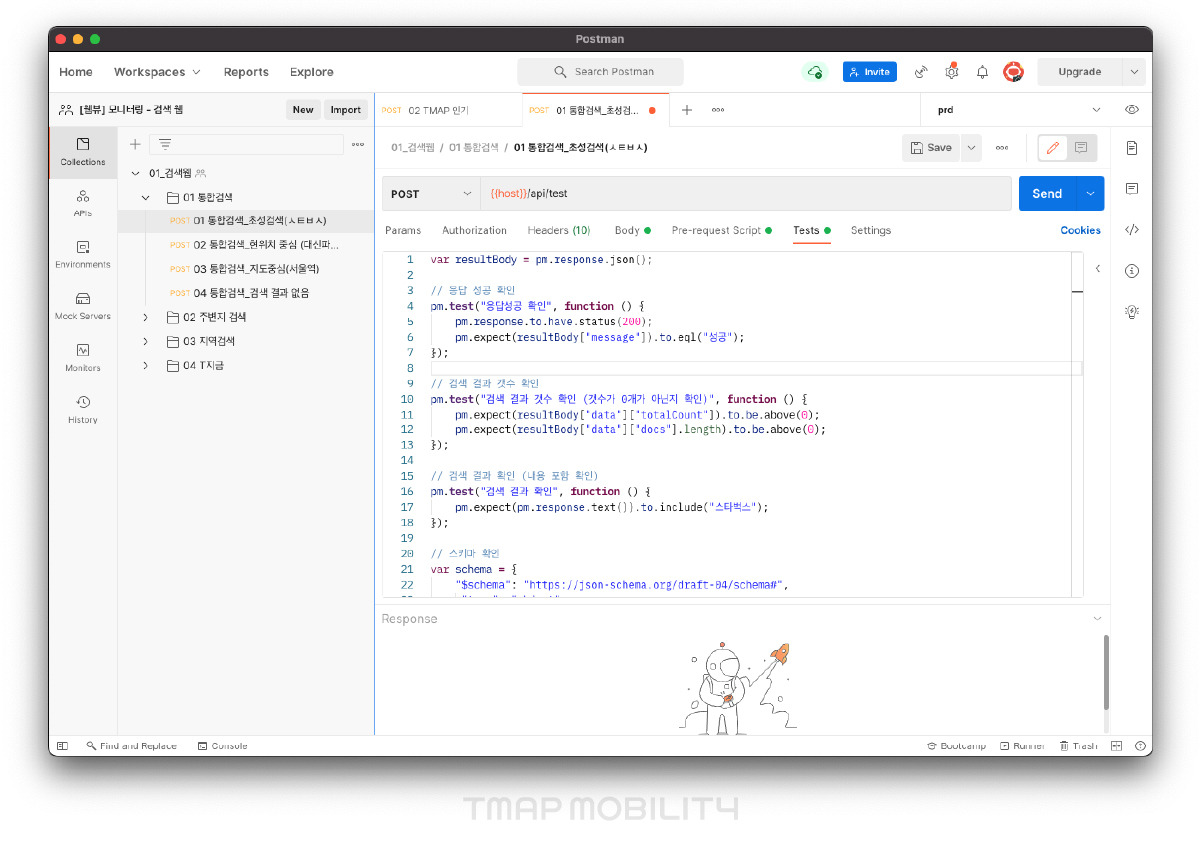
Task: Open the Mock Servers sidebar panel
Action: [83, 306]
